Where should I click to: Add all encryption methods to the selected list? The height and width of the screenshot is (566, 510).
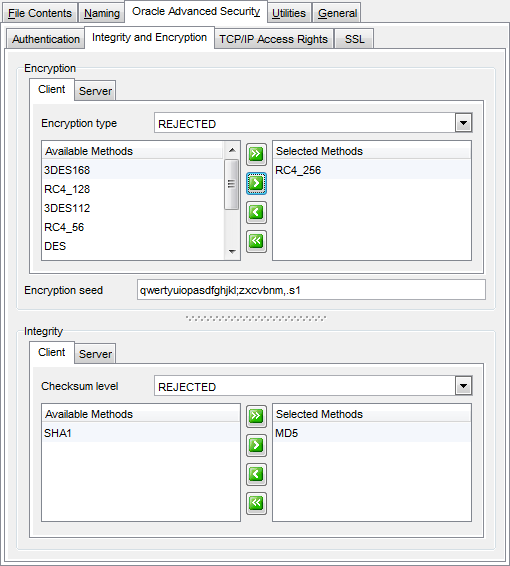coord(256,154)
